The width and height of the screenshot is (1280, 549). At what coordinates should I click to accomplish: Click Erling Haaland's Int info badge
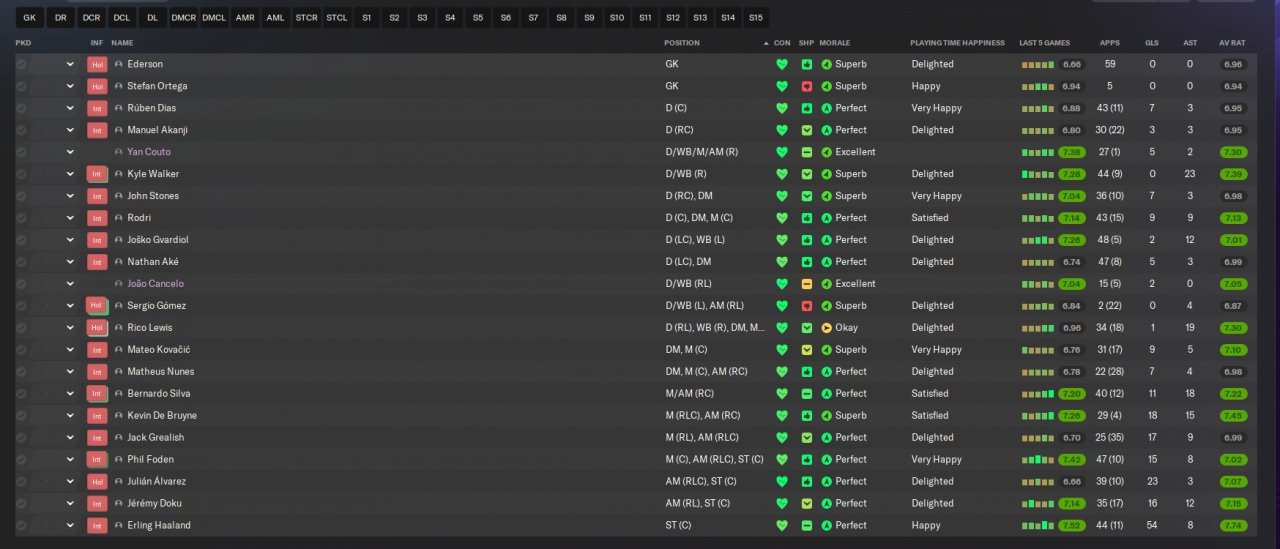(97, 525)
